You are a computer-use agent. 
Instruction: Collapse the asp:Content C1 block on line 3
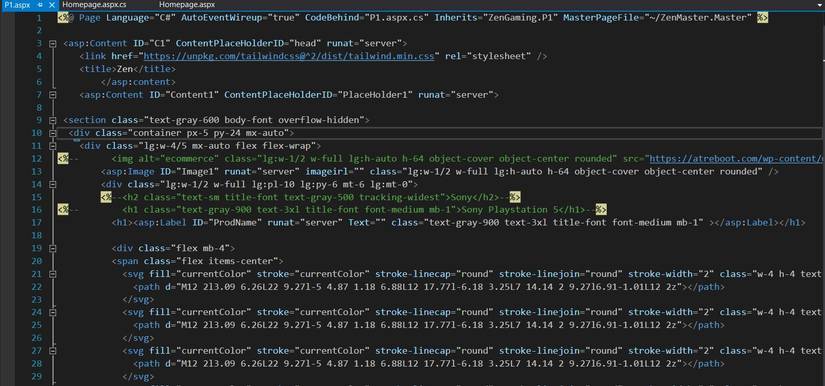(x=53, y=44)
